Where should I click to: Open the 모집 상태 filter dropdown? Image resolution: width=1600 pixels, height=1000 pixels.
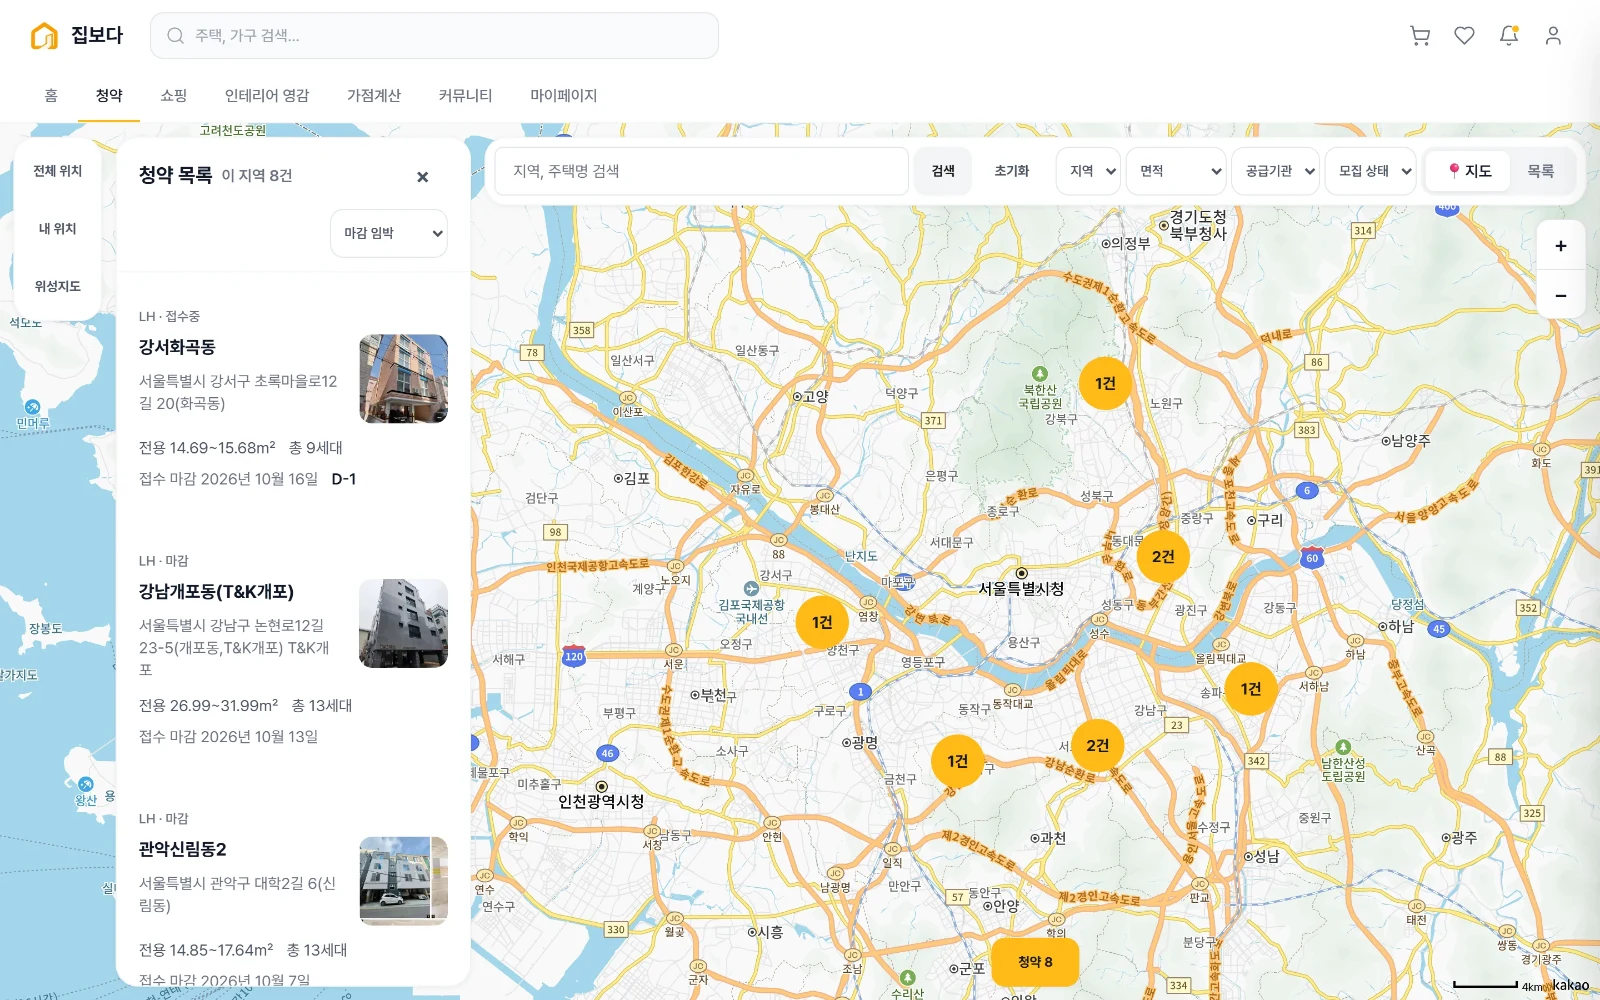click(1370, 171)
